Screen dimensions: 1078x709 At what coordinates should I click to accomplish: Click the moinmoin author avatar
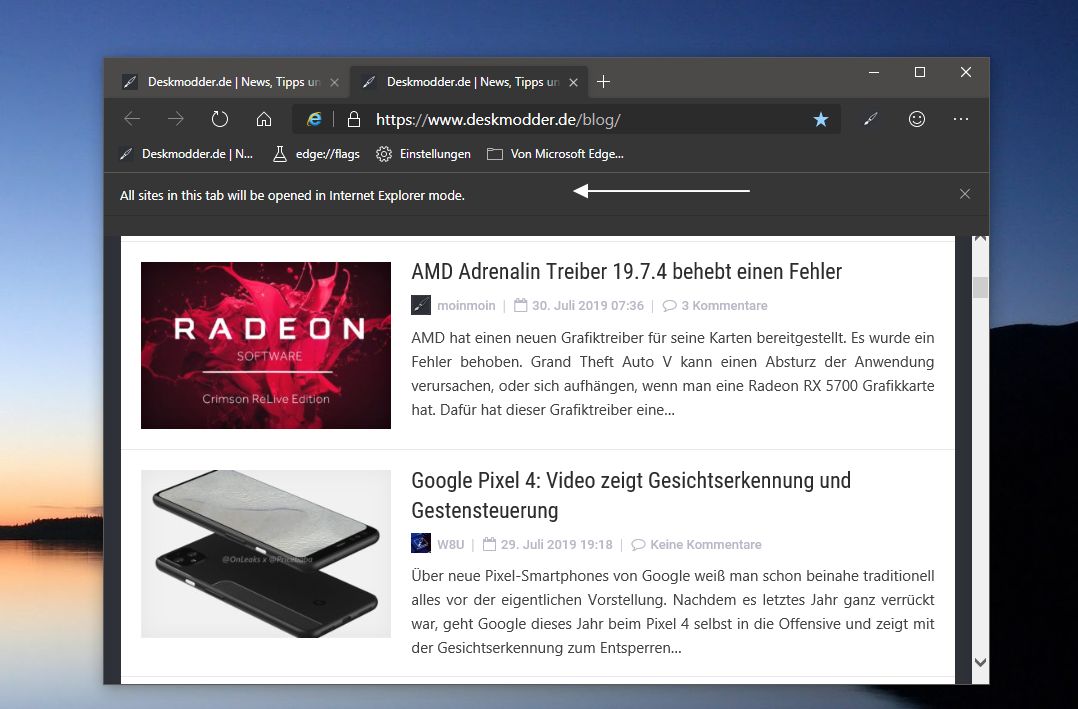click(421, 305)
